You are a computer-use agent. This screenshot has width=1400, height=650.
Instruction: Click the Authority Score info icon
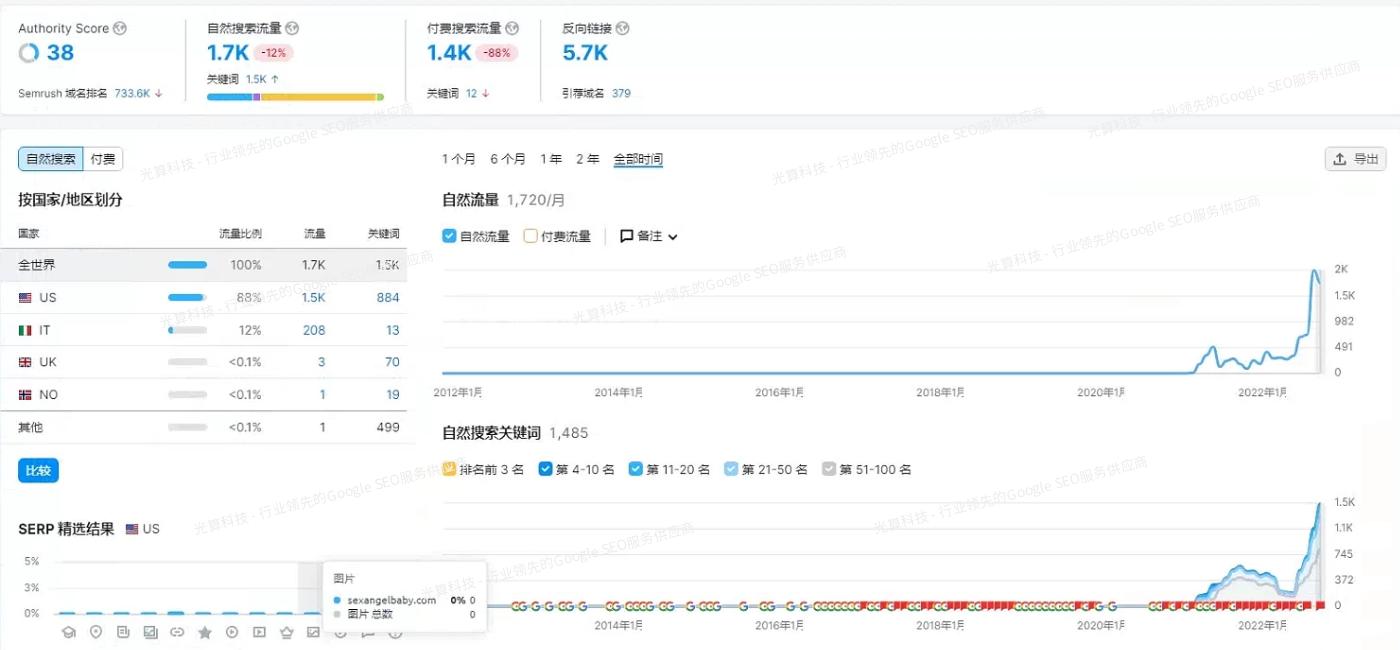coord(119,28)
